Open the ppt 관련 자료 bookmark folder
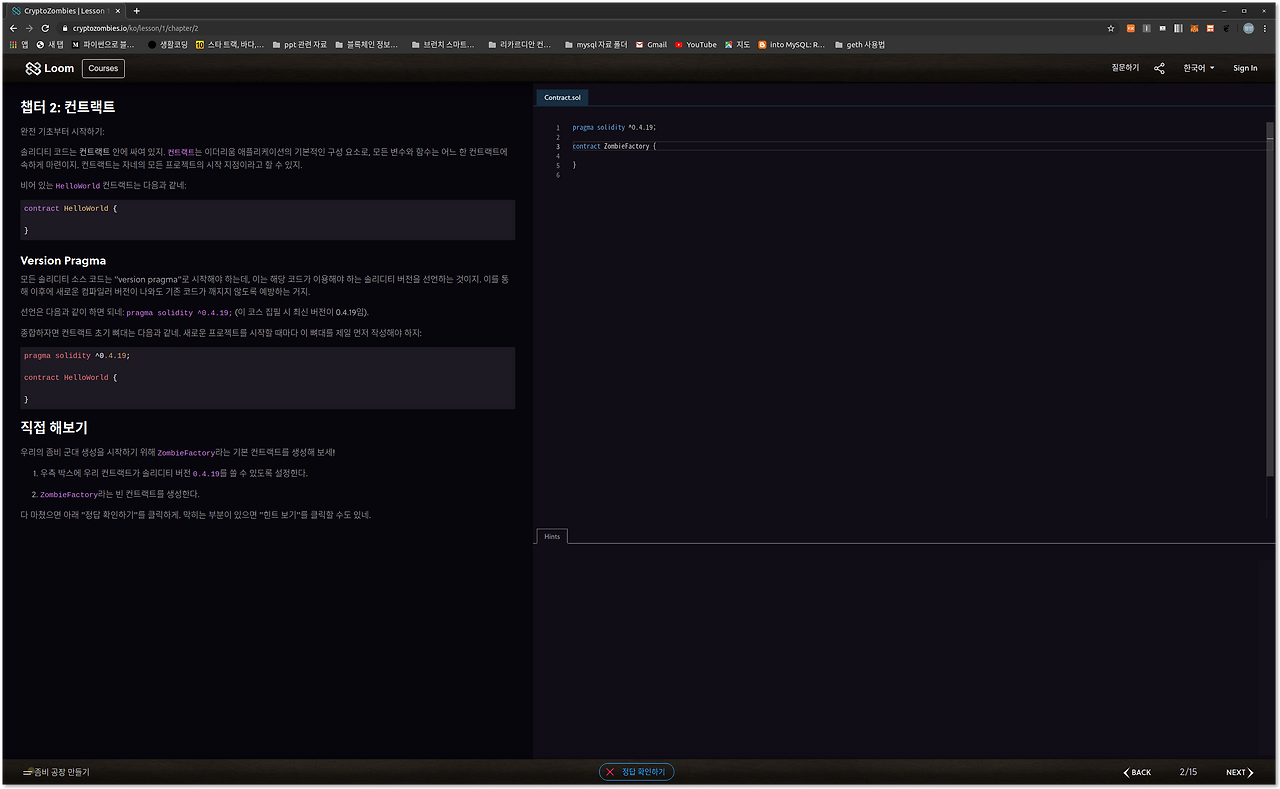Viewport: 1280px width, 789px height. click(300, 44)
